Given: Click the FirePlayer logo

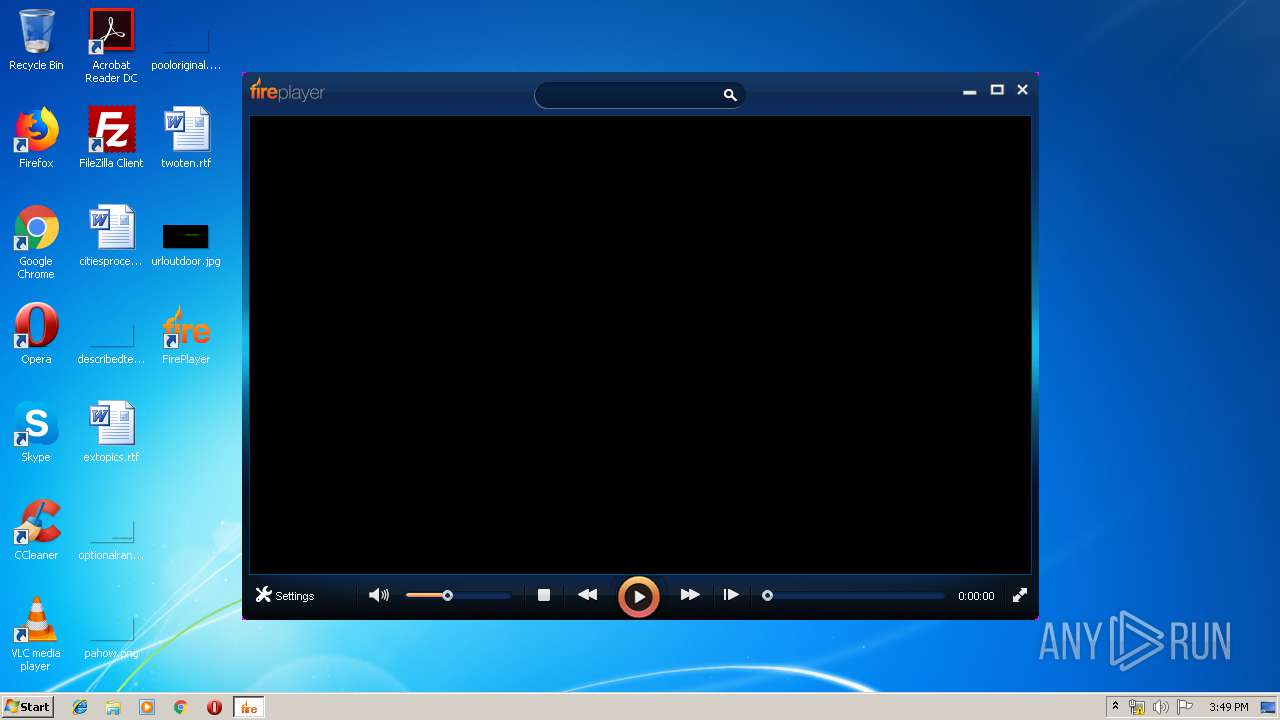Looking at the screenshot, I should (287, 91).
